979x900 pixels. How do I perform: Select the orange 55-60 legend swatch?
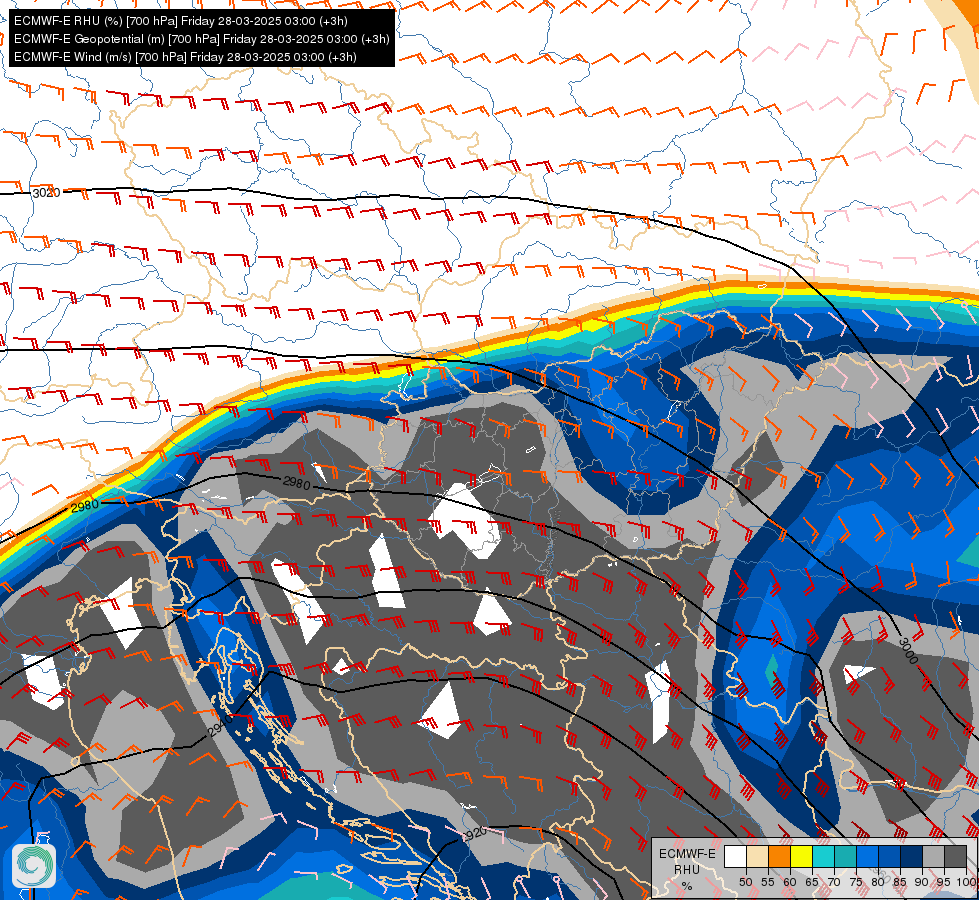tap(780, 856)
